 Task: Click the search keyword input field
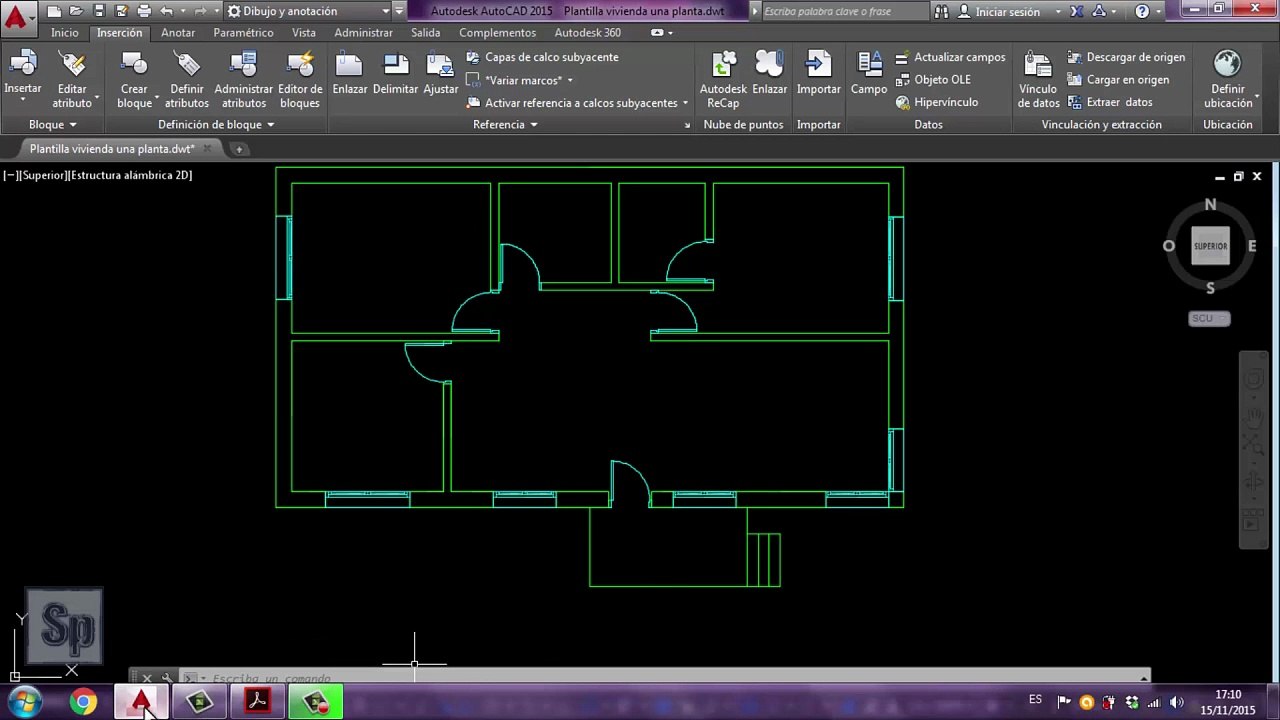846,12
